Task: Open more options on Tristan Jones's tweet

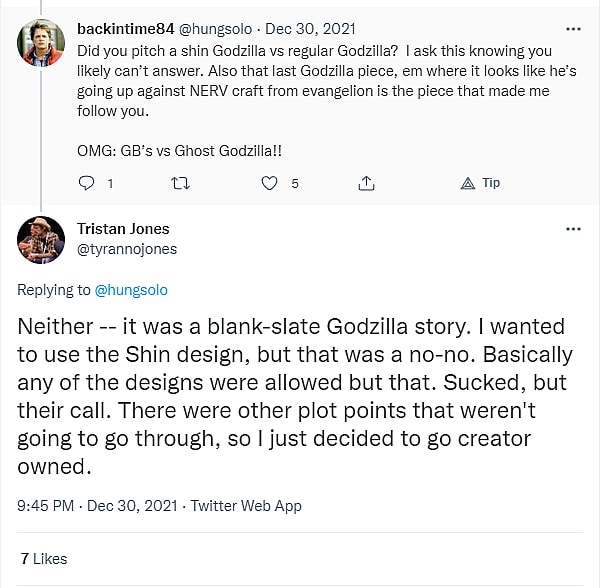Action: [x=573, y=228]
